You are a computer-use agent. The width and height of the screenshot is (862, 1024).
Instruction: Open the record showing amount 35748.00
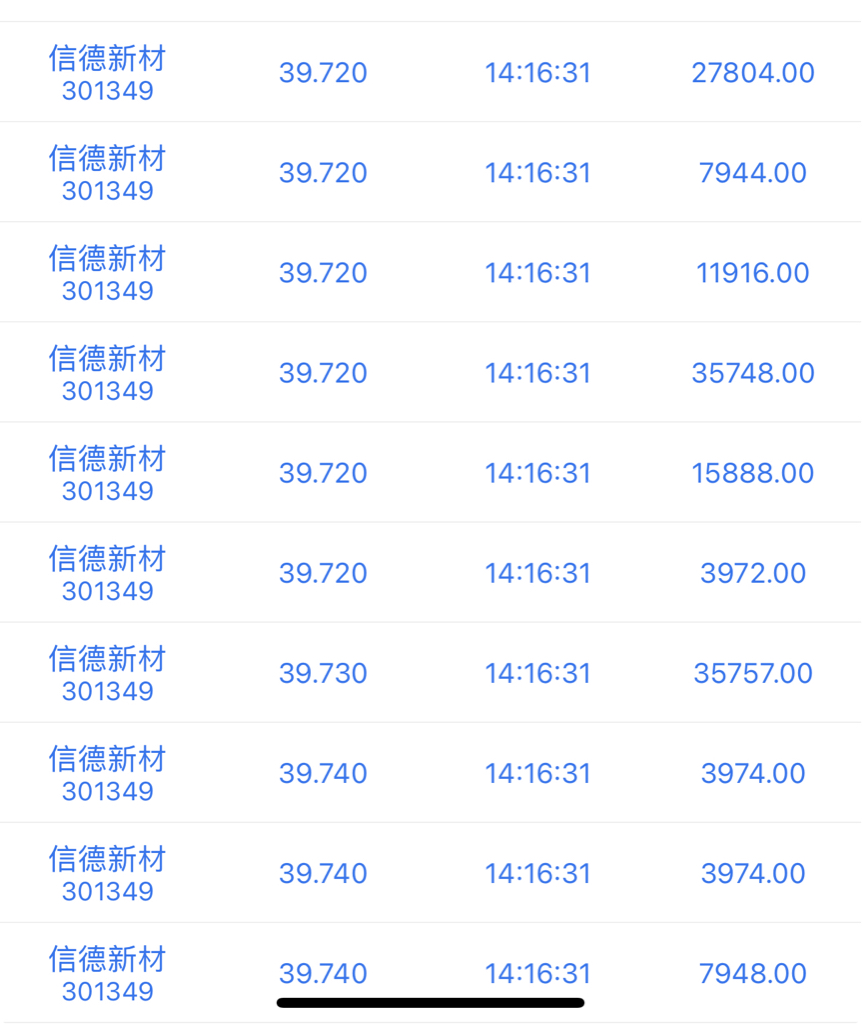pos(431,372)
